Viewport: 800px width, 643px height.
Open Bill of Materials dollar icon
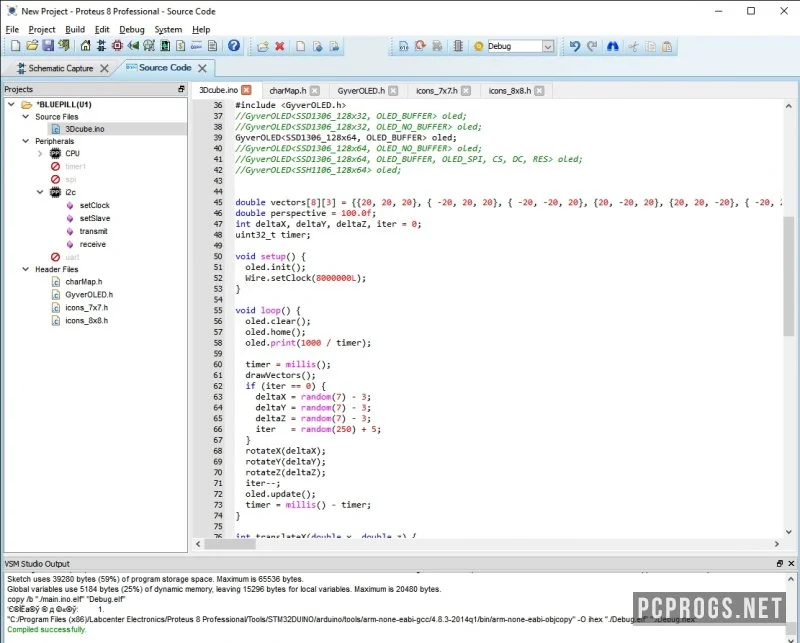coord(181,46)
